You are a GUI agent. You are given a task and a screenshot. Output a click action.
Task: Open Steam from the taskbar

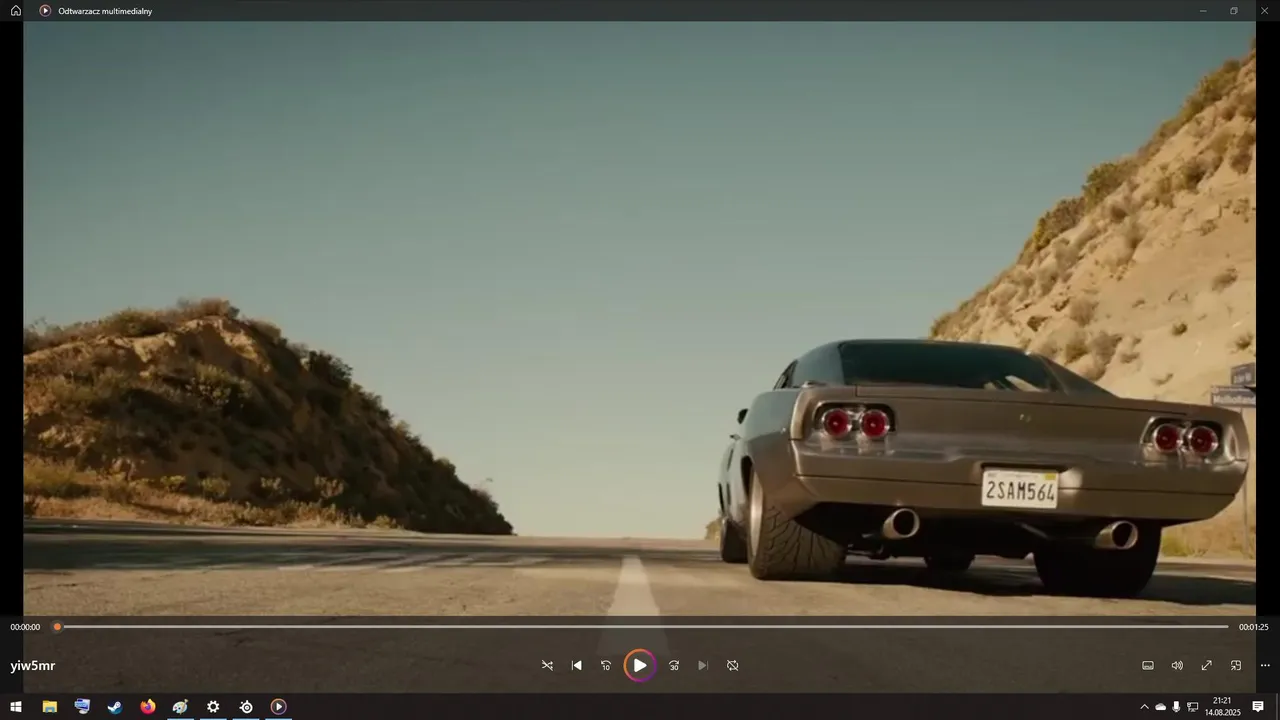pos(115,707)
